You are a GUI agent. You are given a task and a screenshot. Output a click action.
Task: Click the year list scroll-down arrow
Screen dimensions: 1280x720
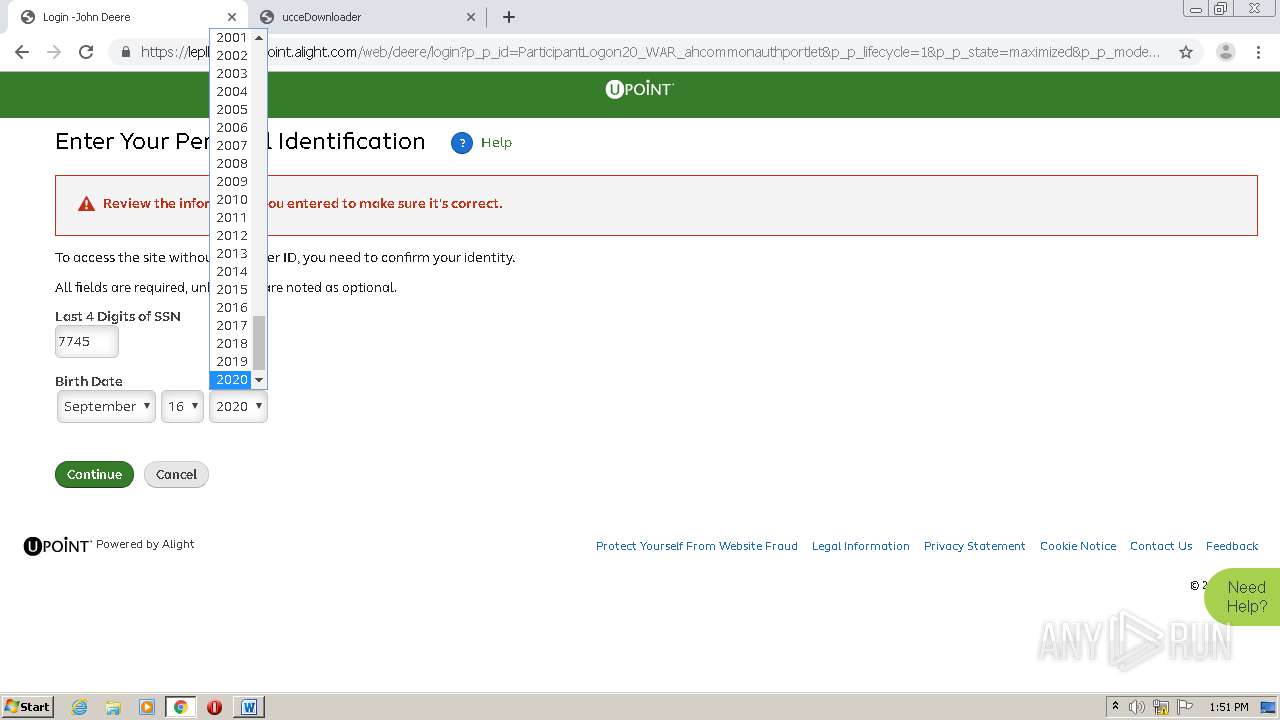pos(259,380)
